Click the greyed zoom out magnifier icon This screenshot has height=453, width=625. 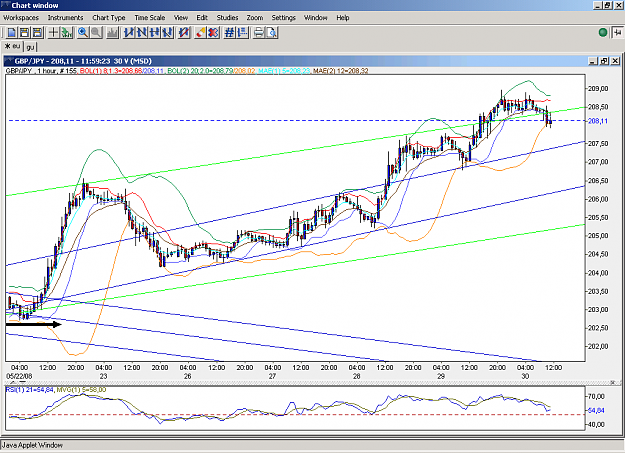96,32
